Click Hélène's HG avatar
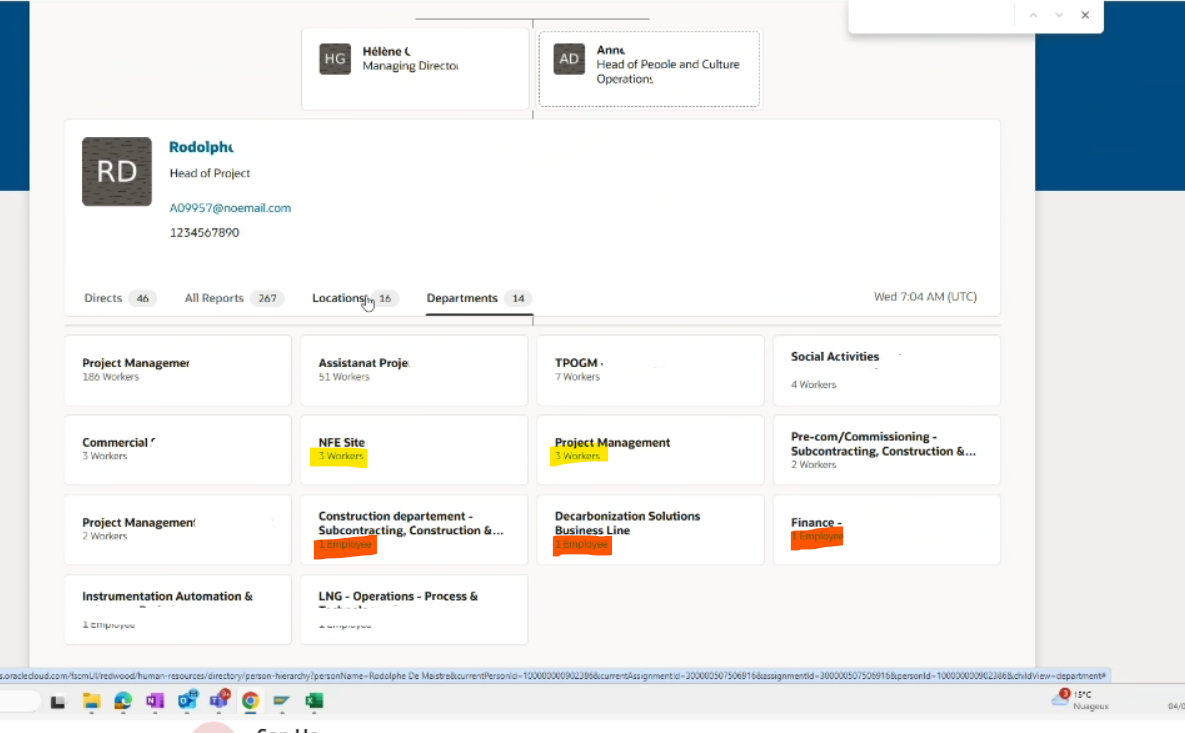 (335, 59)
